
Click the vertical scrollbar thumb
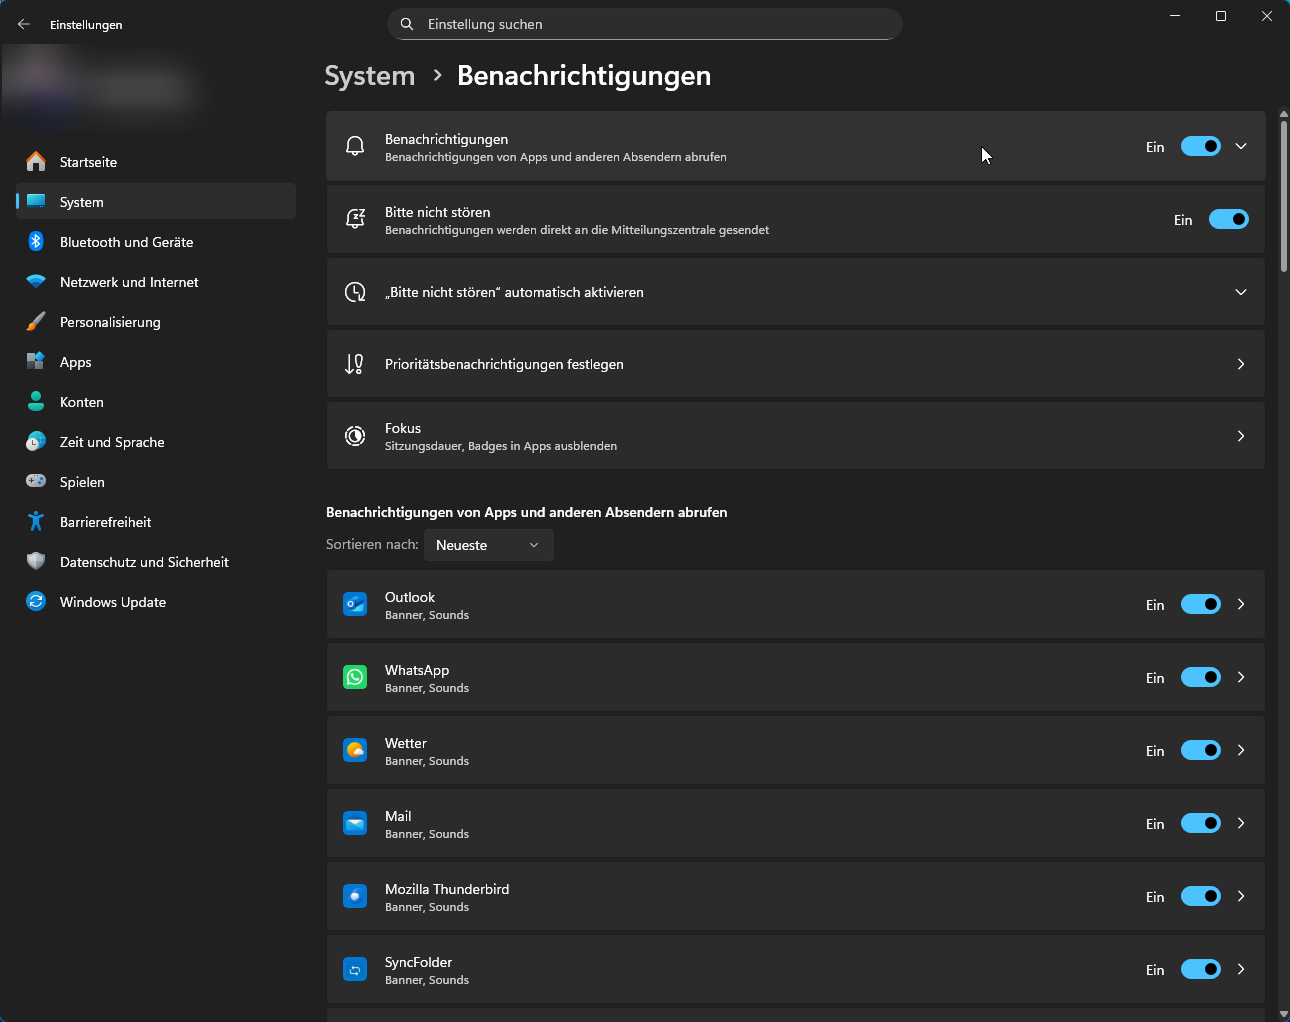pyautogui.click(x=1284, y=190)
